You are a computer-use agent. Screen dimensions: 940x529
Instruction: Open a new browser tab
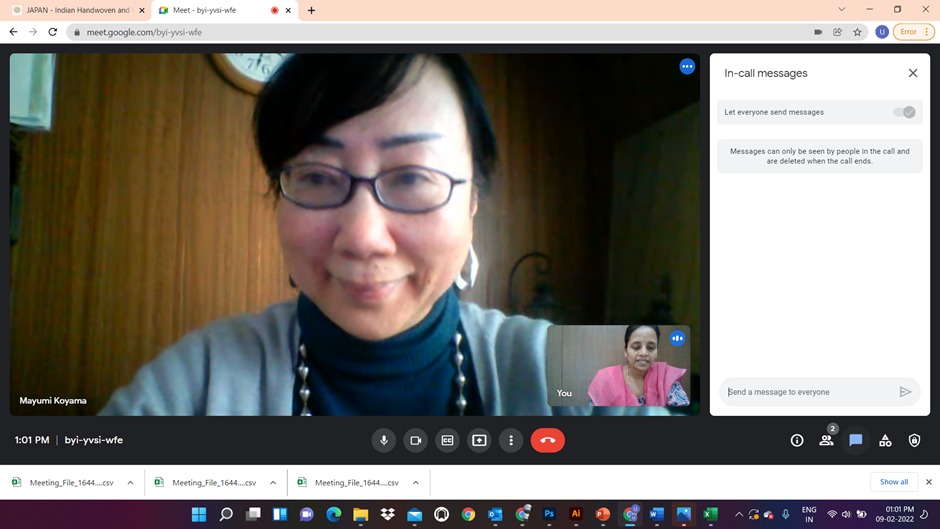tap(311, 10)
